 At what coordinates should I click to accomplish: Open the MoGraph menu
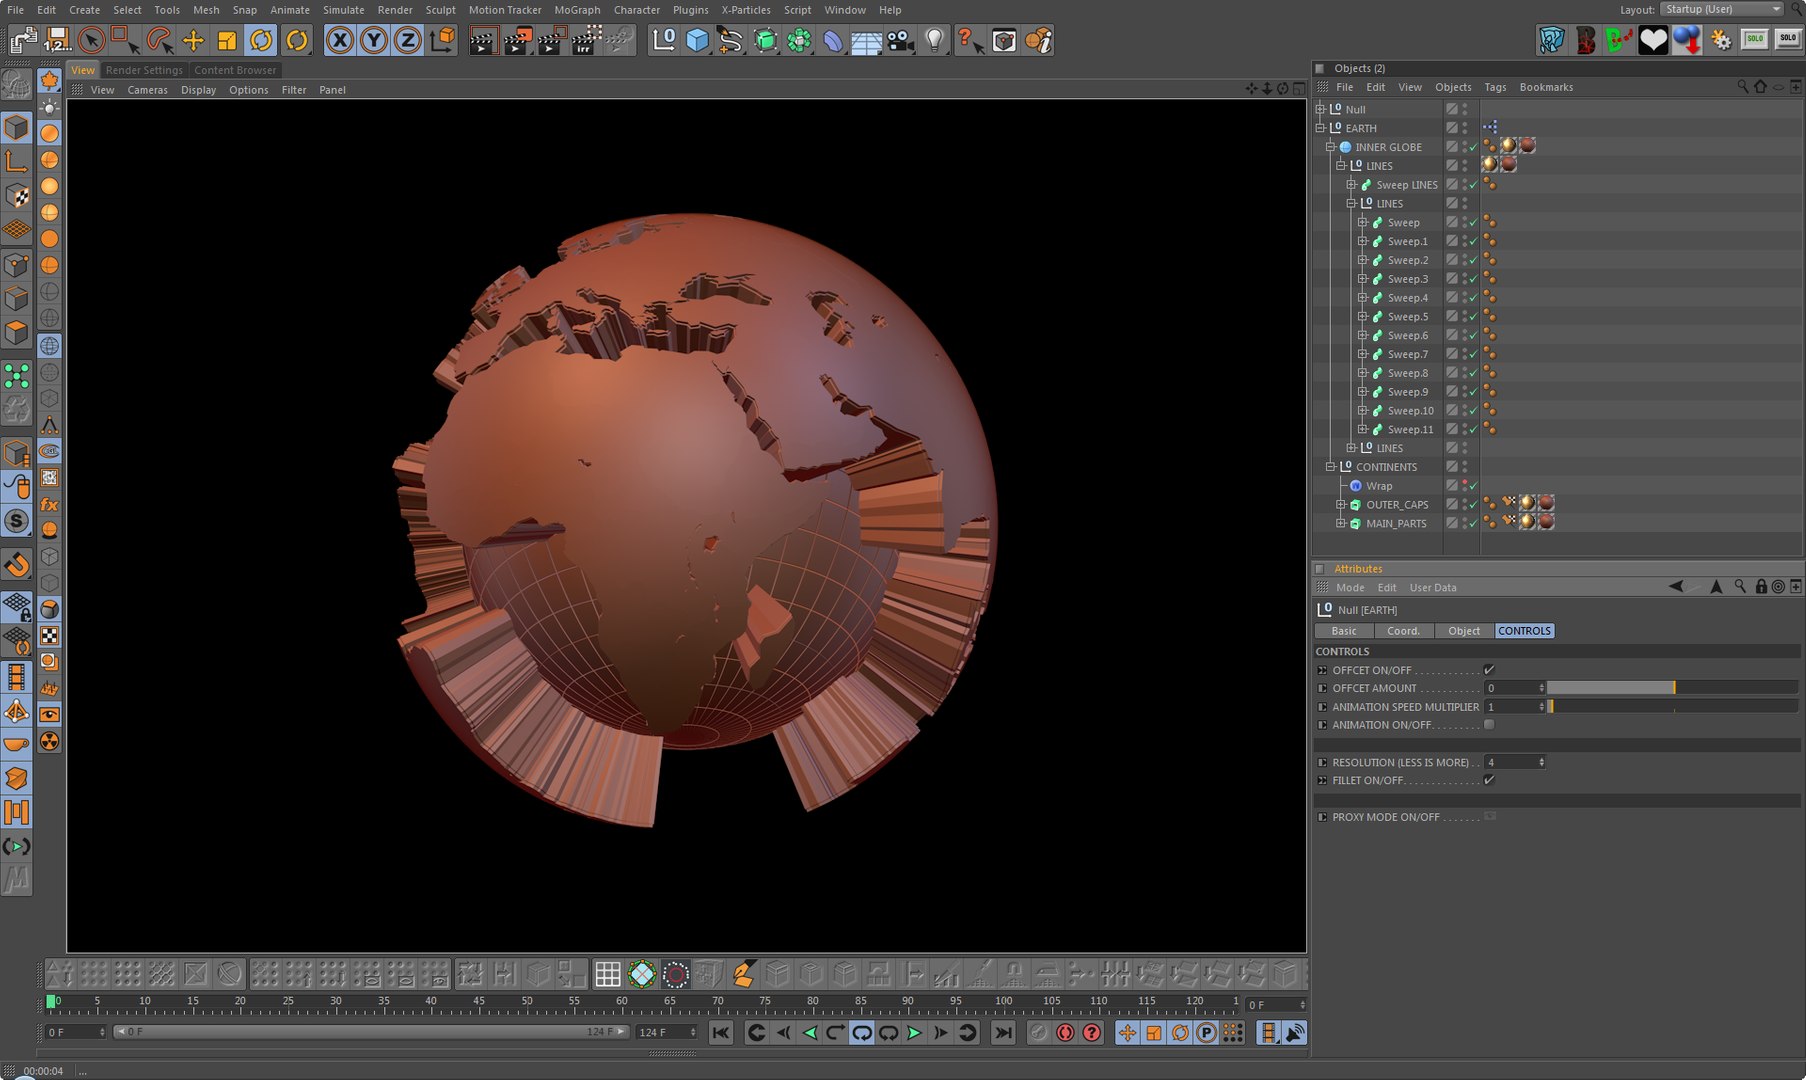tap(577, 10)
